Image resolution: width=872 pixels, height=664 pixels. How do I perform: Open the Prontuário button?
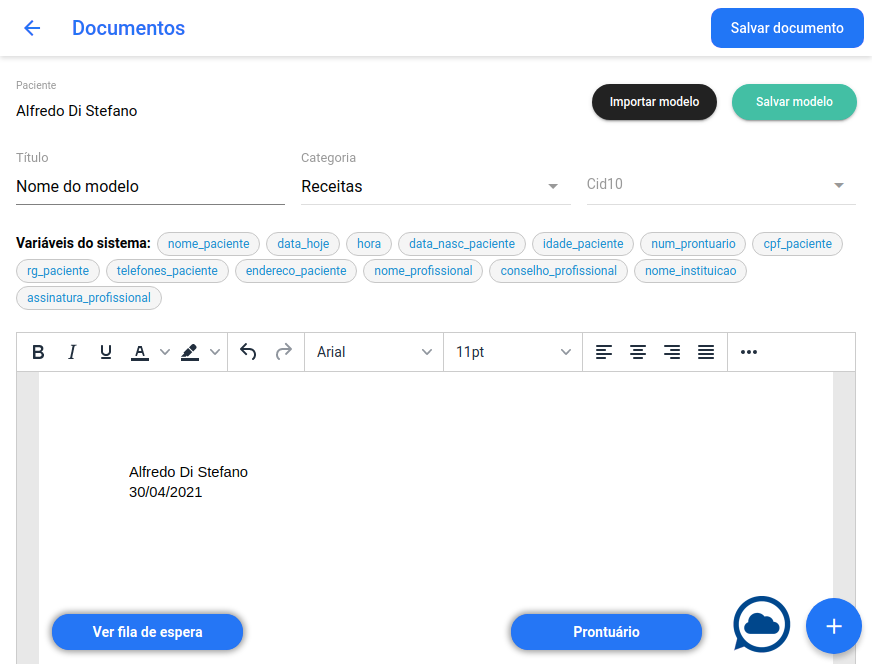point(606,632)
